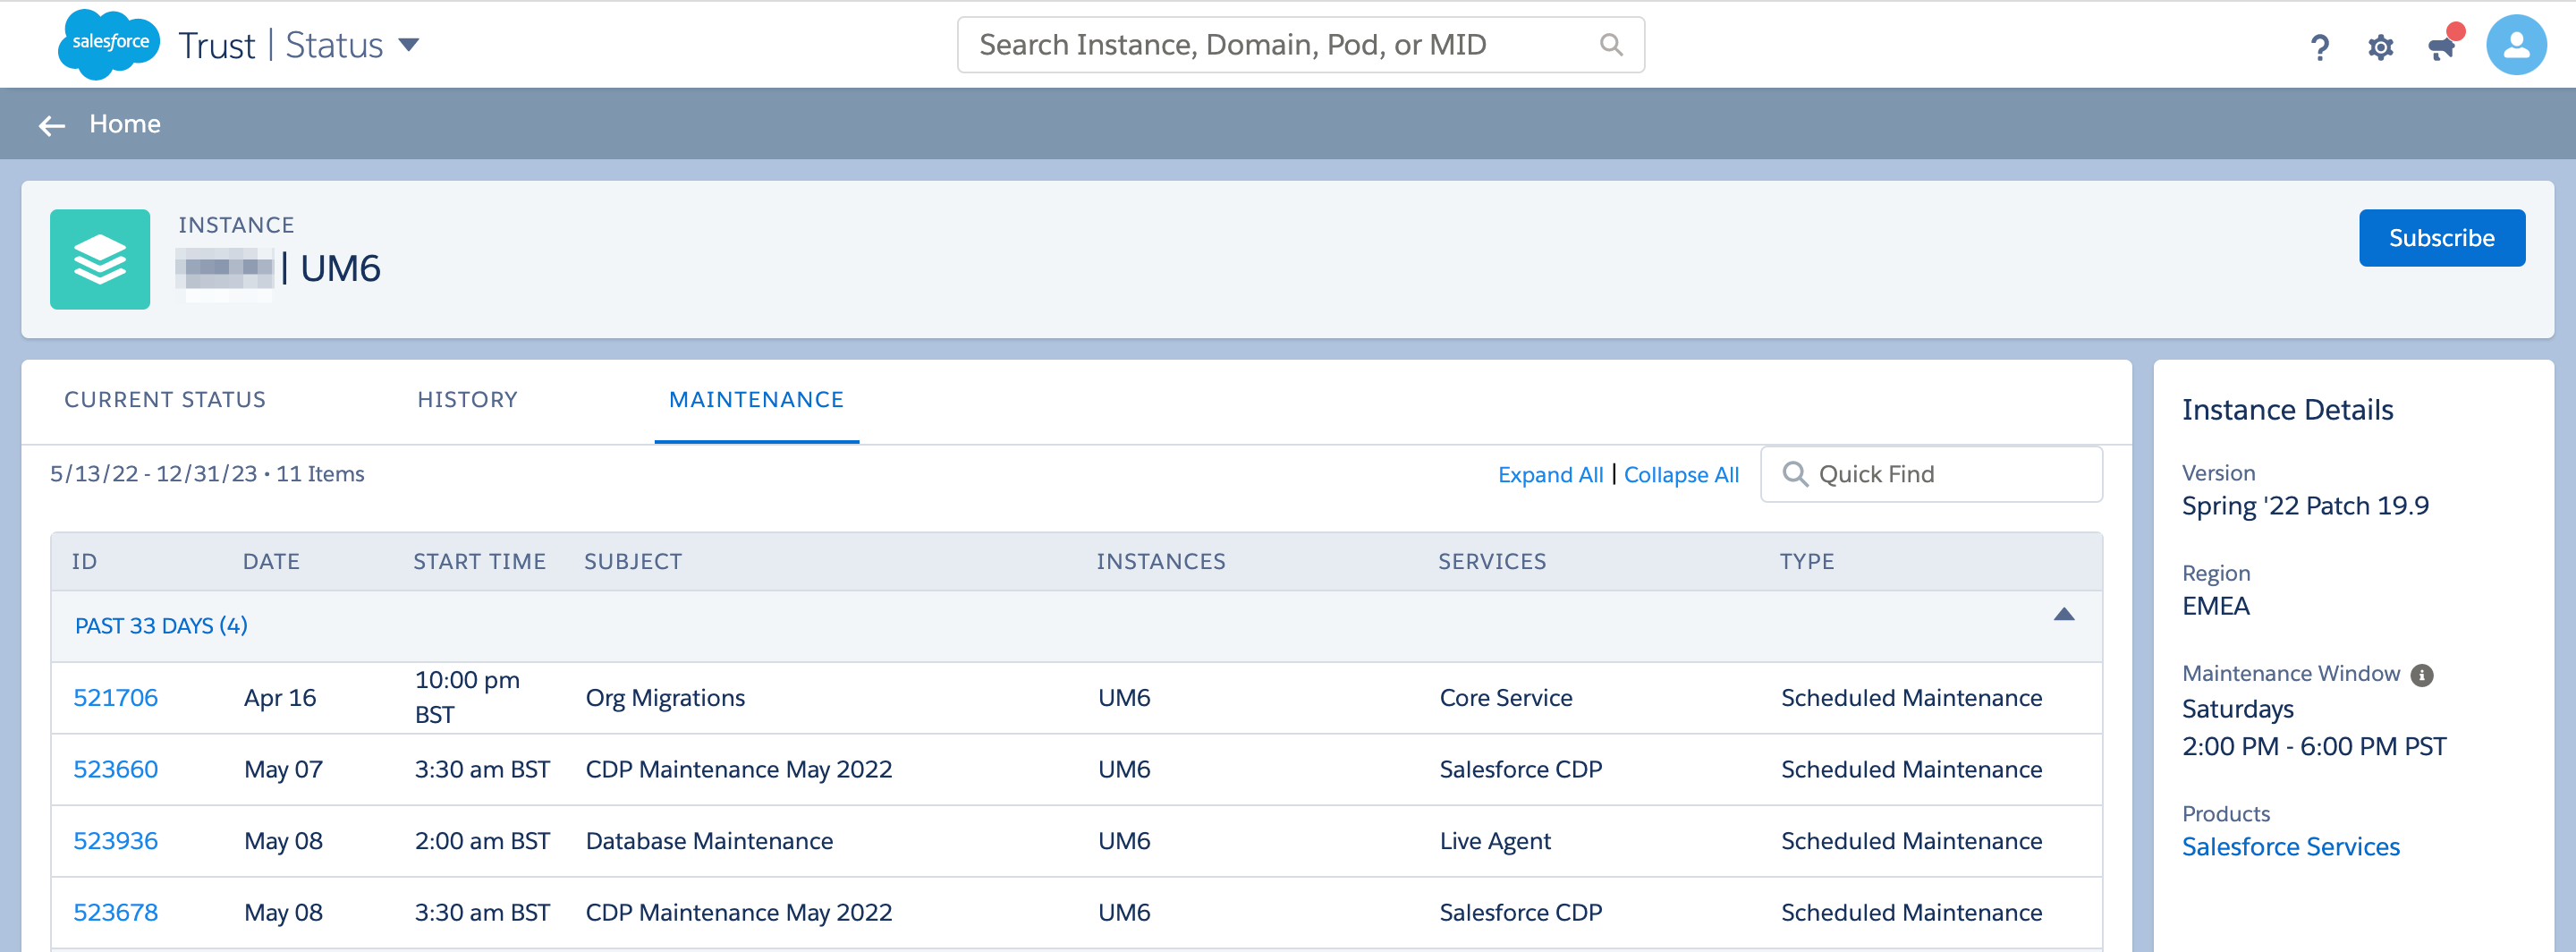2576x952 pixels.
Task: Open settings gear icon
Action: (2381, 47)
